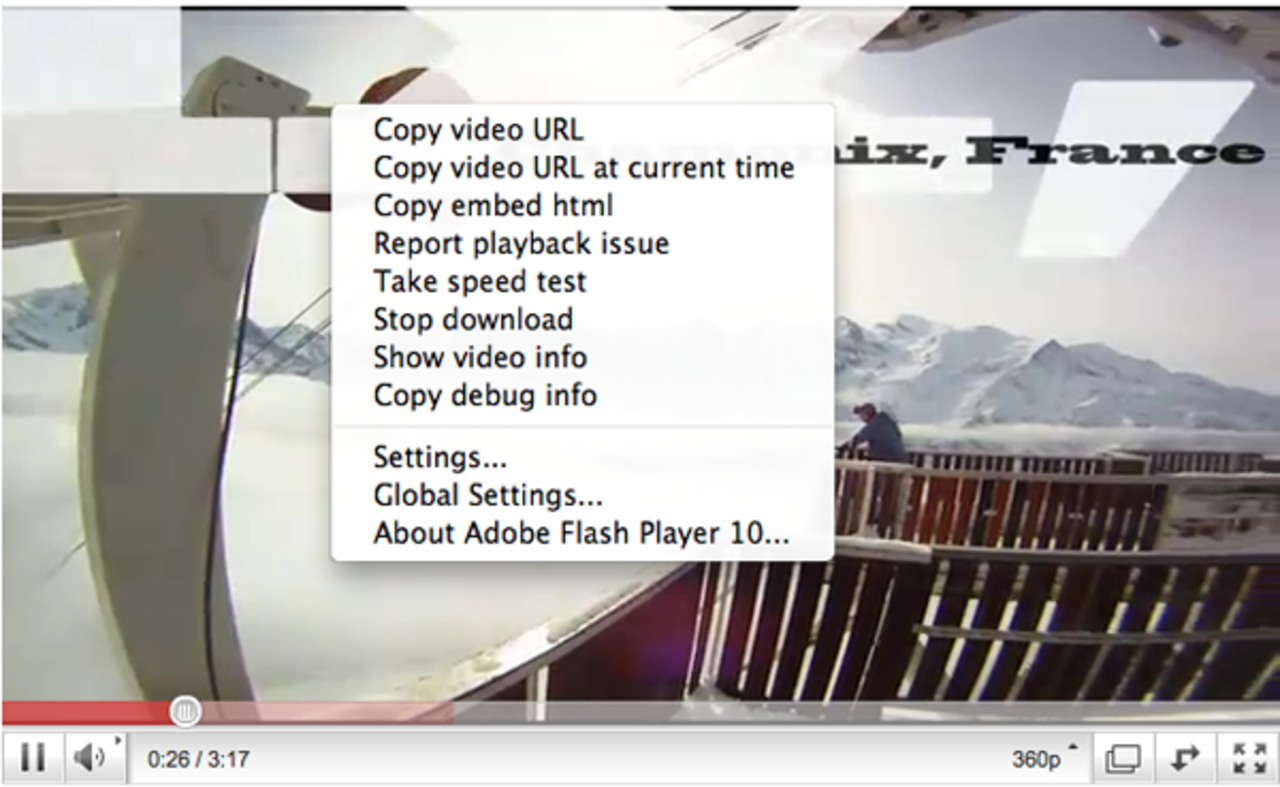Click About Adobe Flash Player 10...
Viewport: 1280px width, 787px height.
tap(581, 534)
